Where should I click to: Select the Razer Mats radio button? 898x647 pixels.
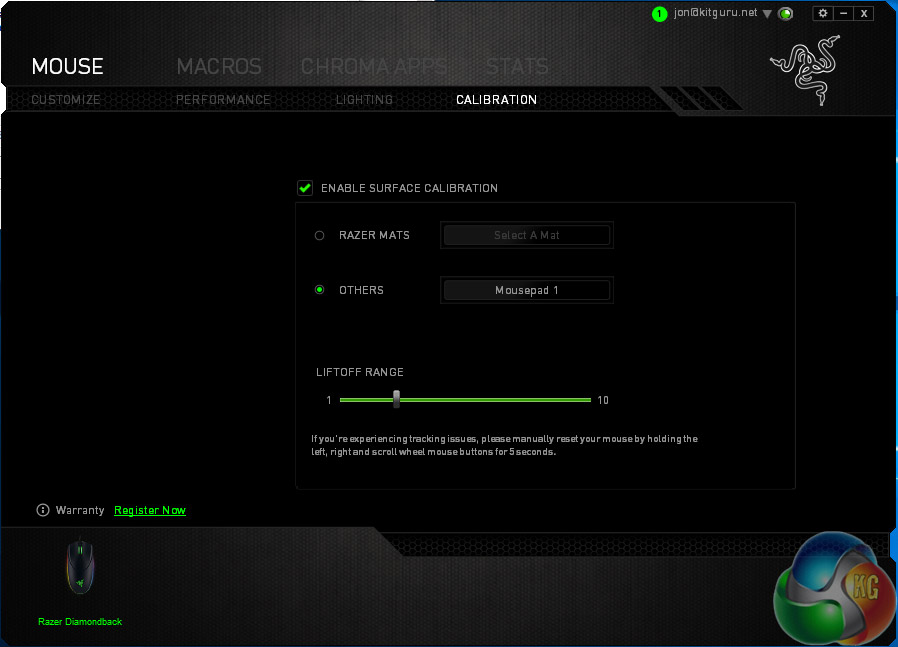pos(320,235)
